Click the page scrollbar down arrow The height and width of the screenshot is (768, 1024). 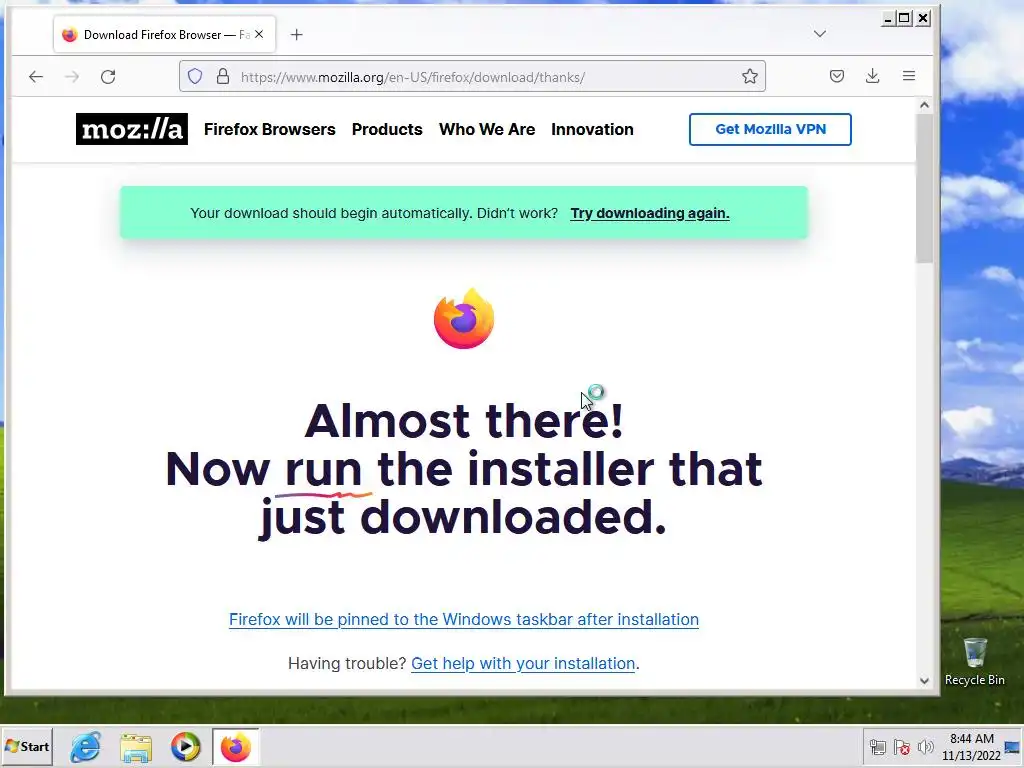(x=924, y=680)
